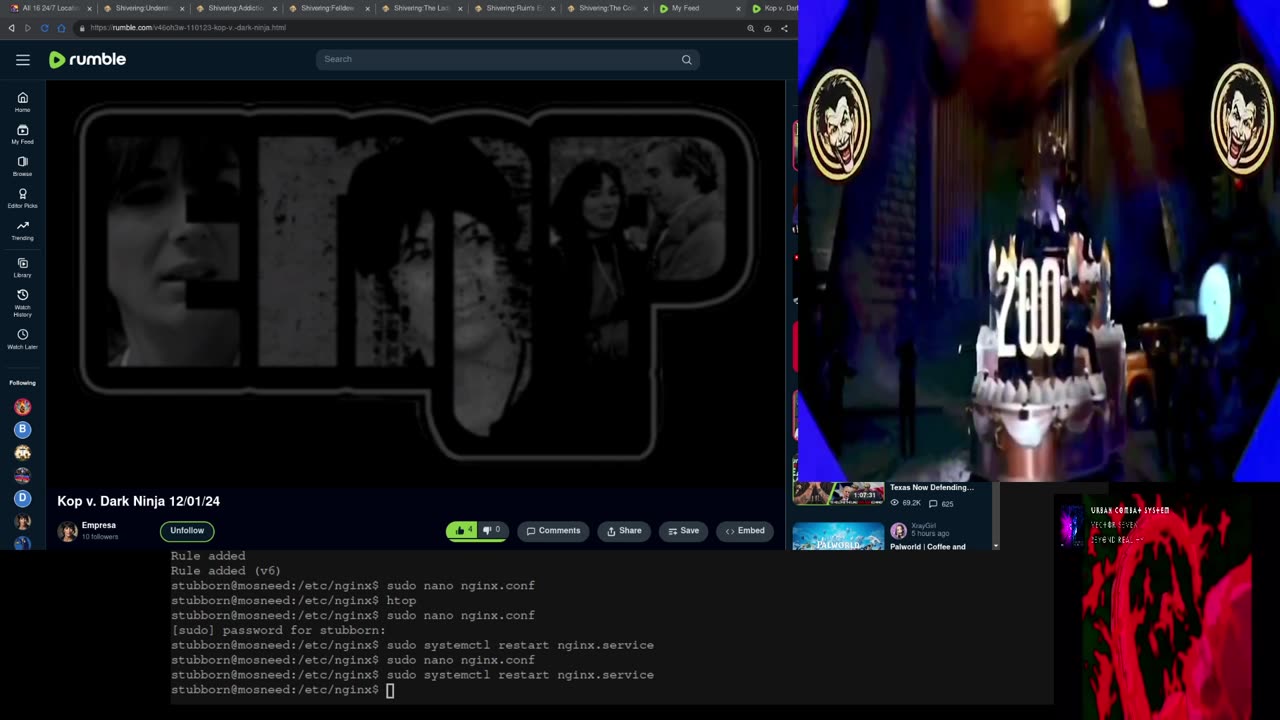Click the browser share icon
The height and width of the screenshot is (720, 1280).
pyautogui.click(x=784, y=28)
